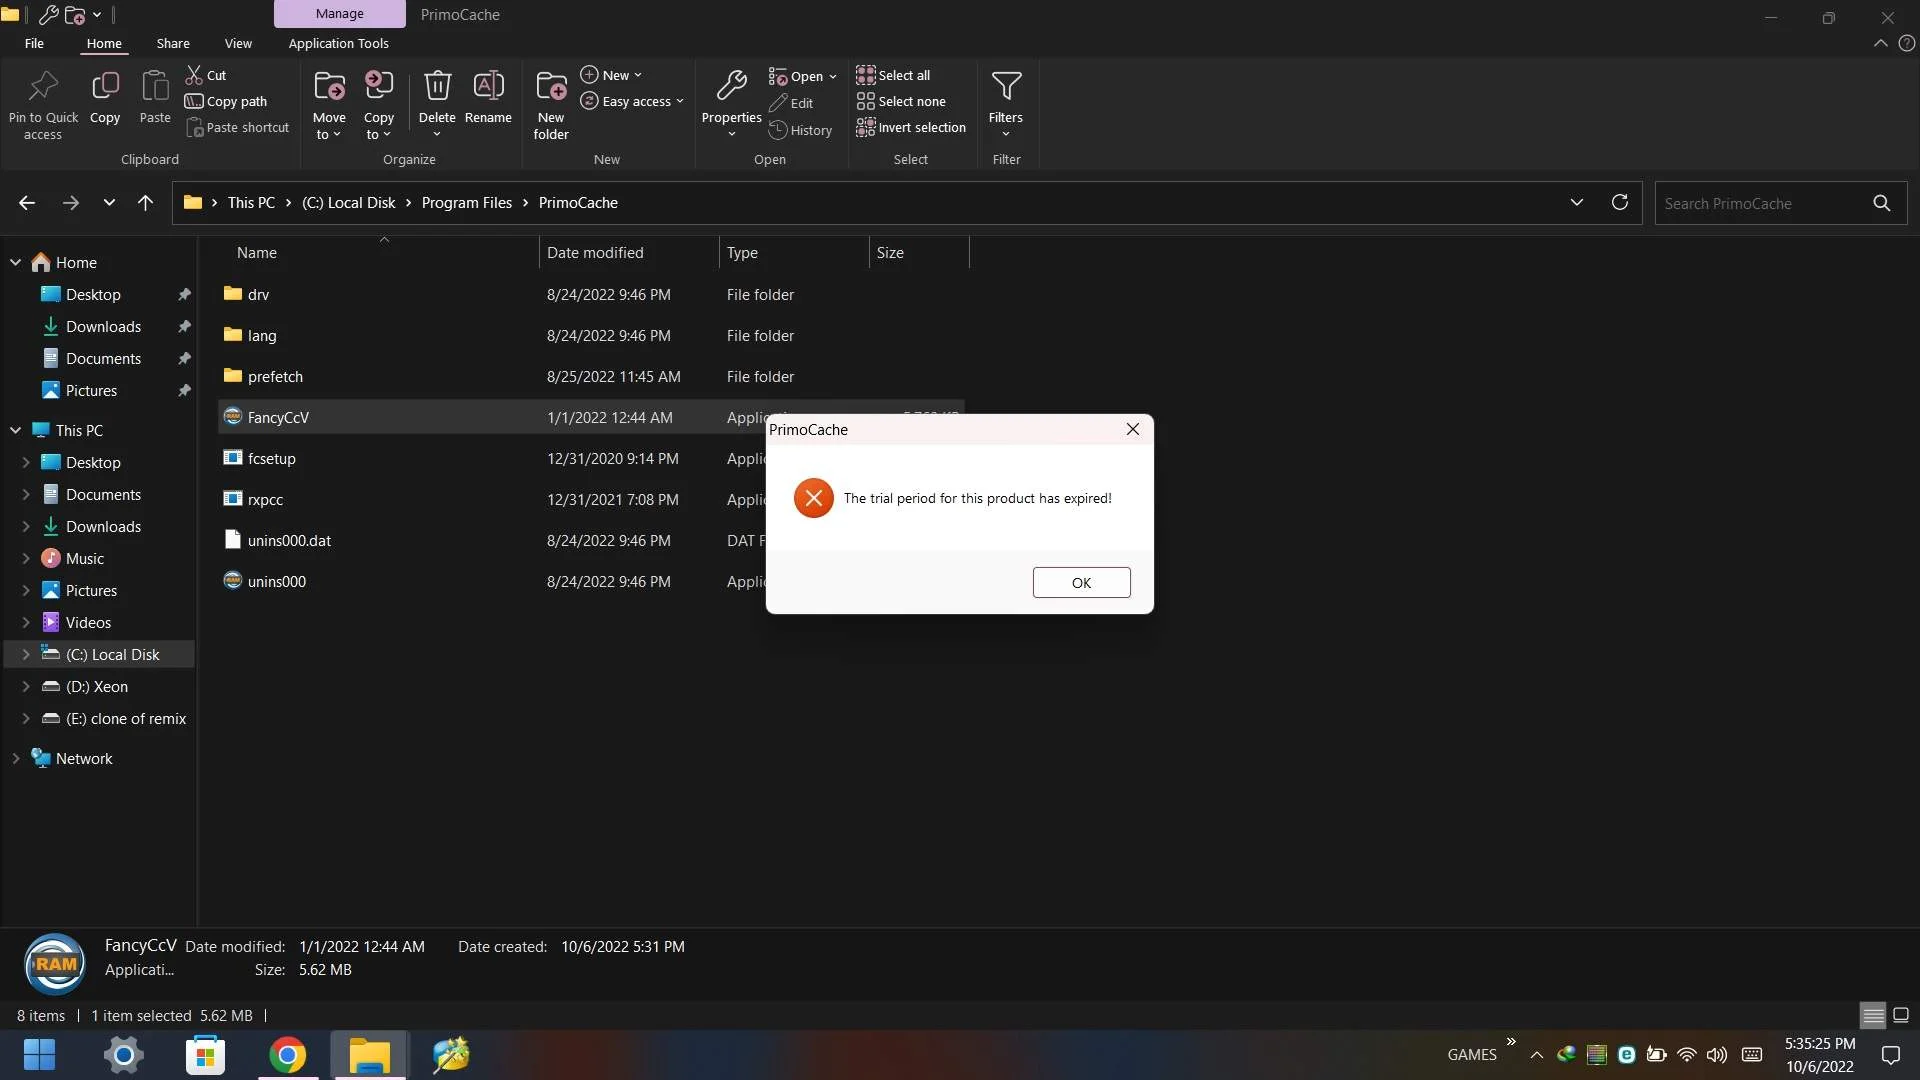Expand the Music tree node
The height and width of the screenshot is (1080, 1920).
click(26, 558)
